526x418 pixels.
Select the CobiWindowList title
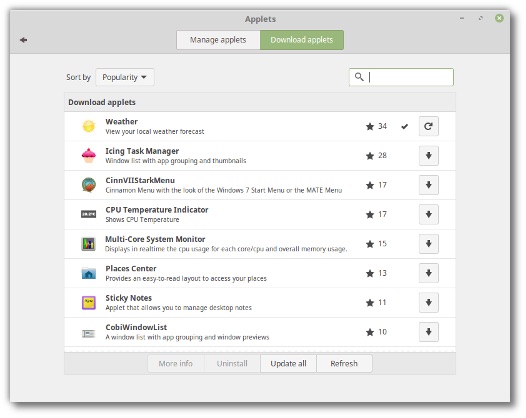(x=136, y=327)
